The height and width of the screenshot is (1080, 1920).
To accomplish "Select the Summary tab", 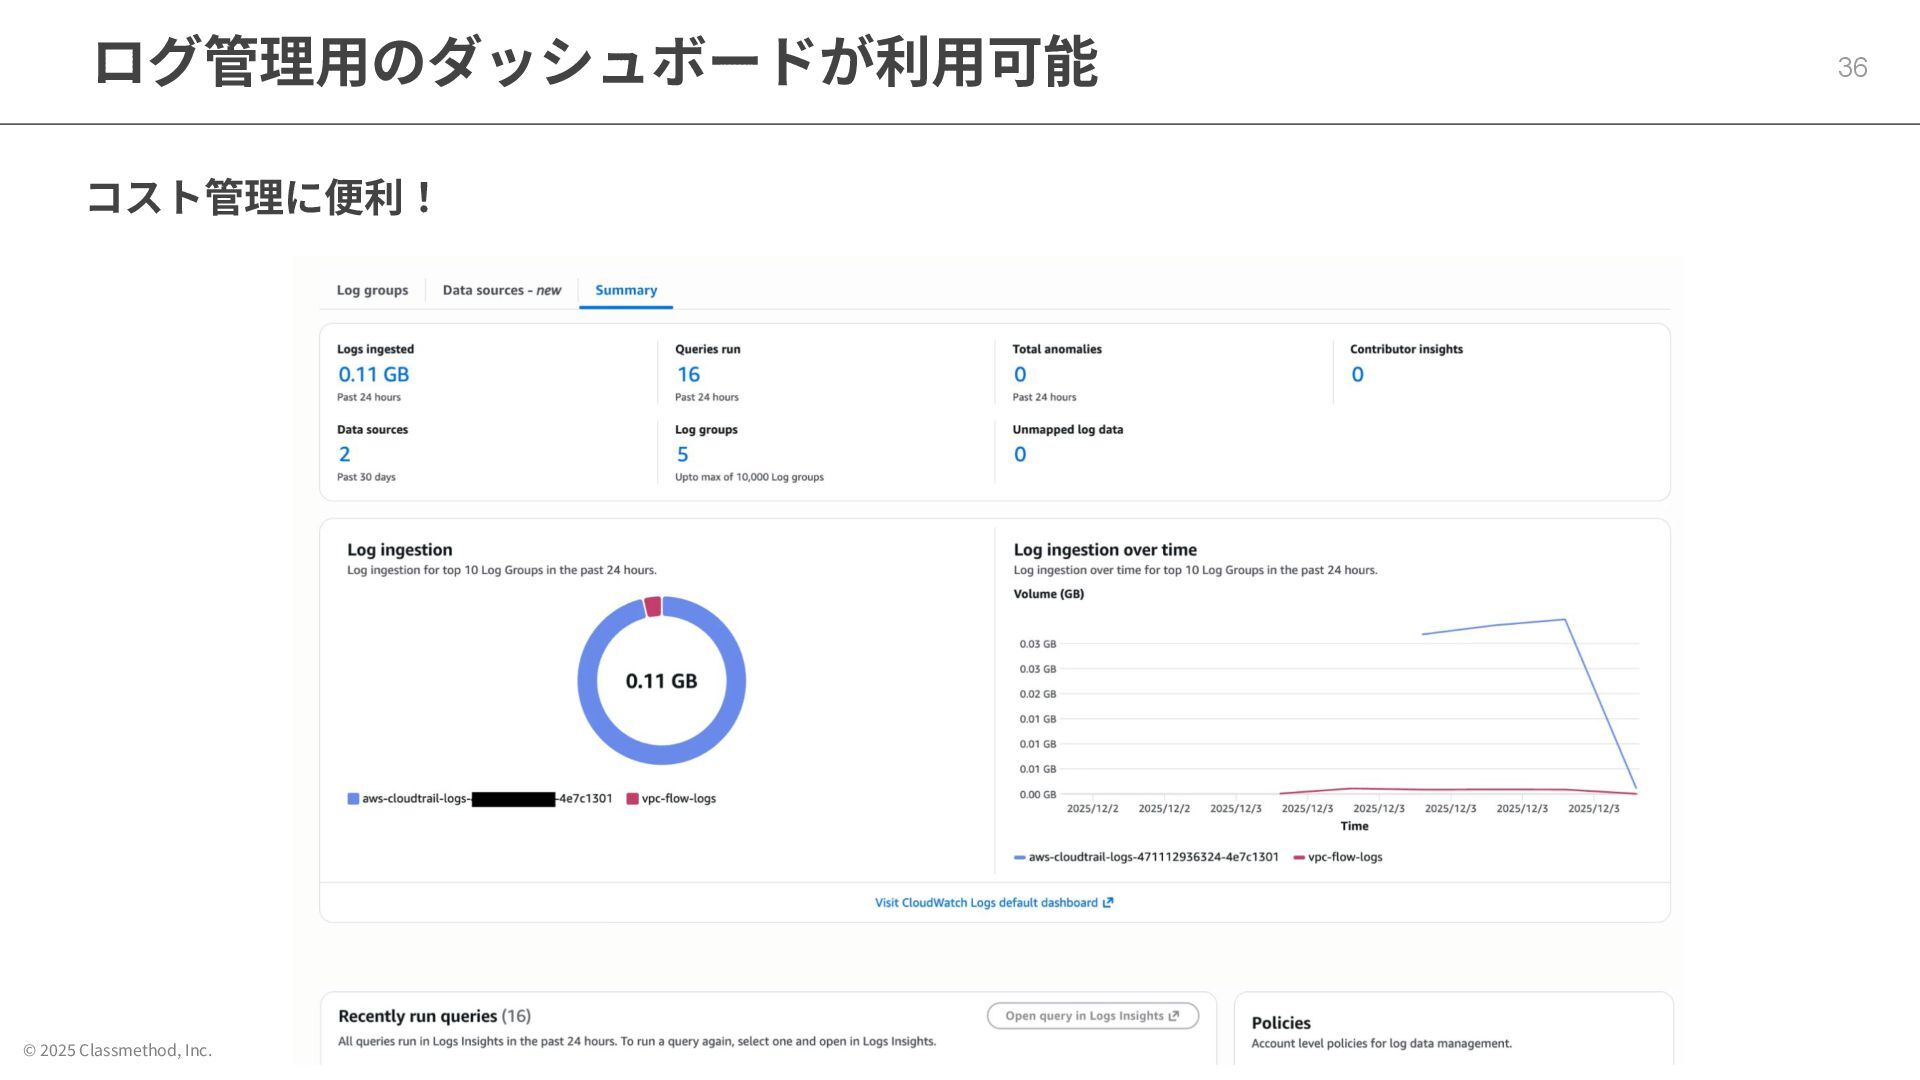I will coord(626,290).
